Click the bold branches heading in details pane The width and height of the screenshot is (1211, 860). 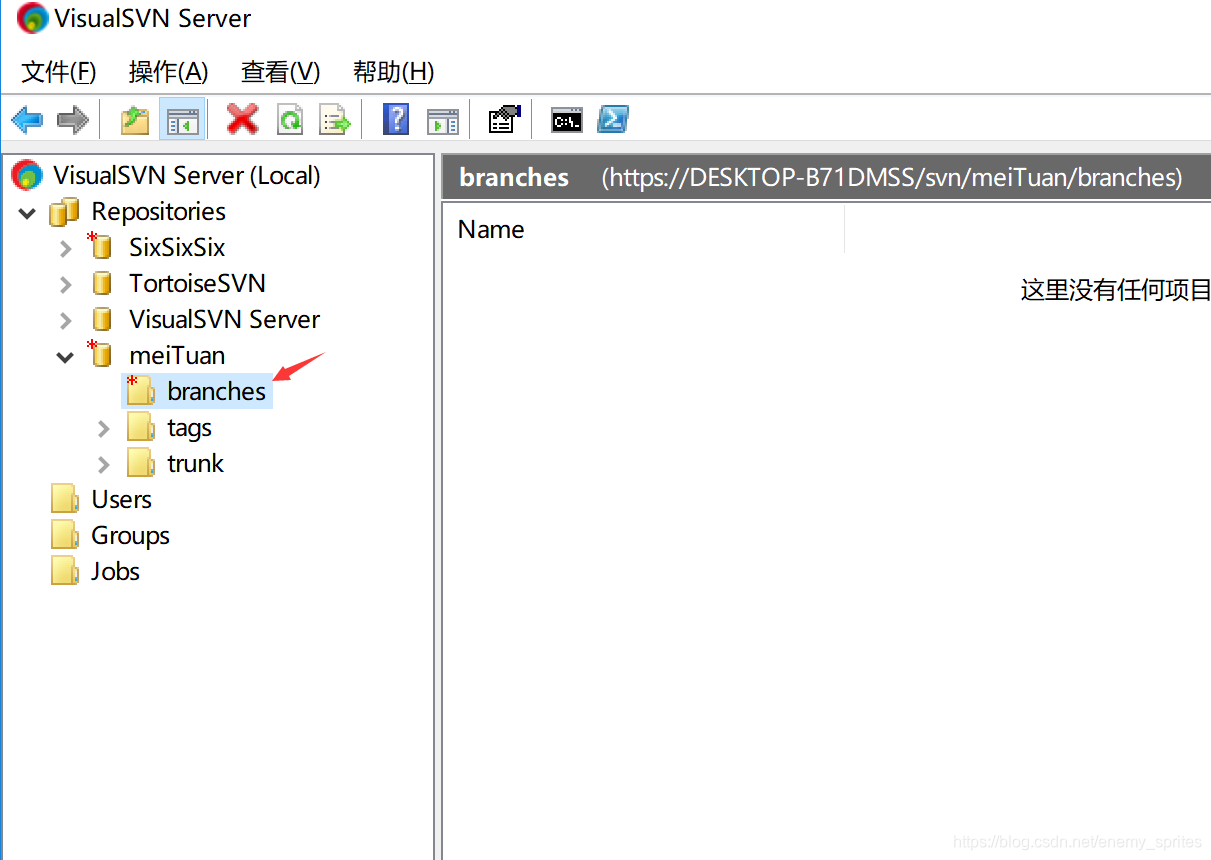coord(514,178)
